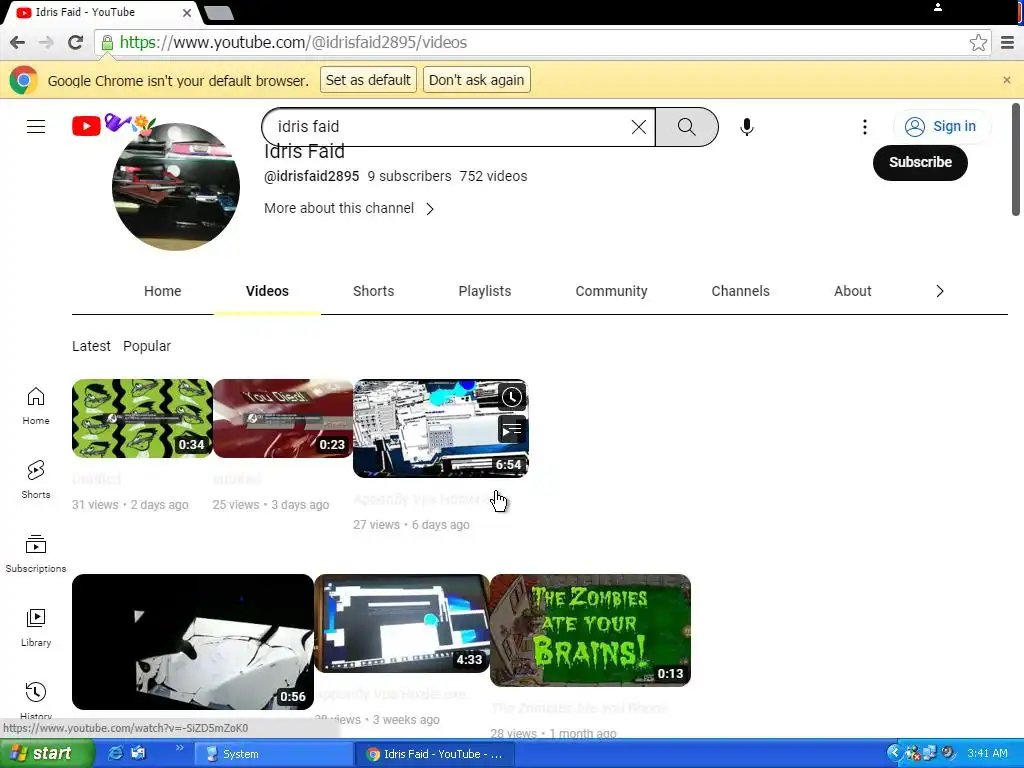This screenshot has width=1024, height=768.
Task: Open the About tab
Action: 852,291
